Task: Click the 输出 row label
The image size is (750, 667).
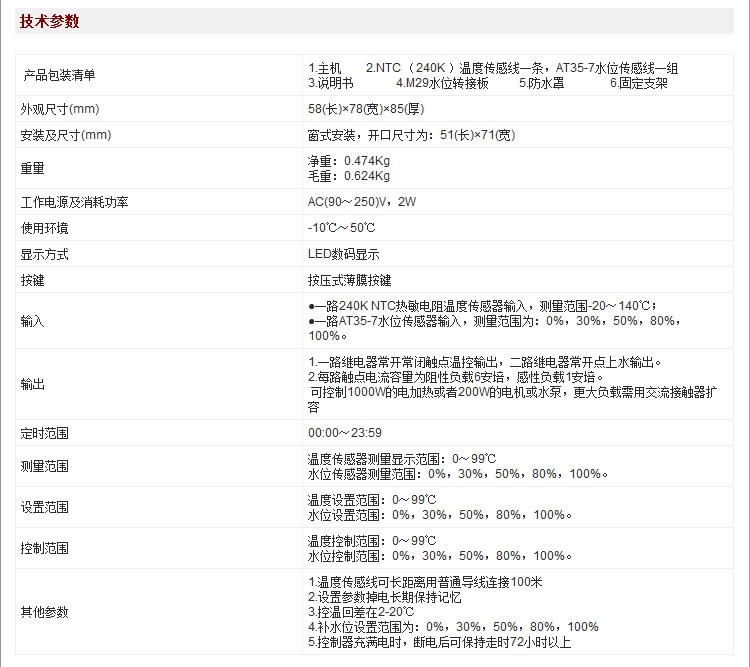Action: (32, 384)
